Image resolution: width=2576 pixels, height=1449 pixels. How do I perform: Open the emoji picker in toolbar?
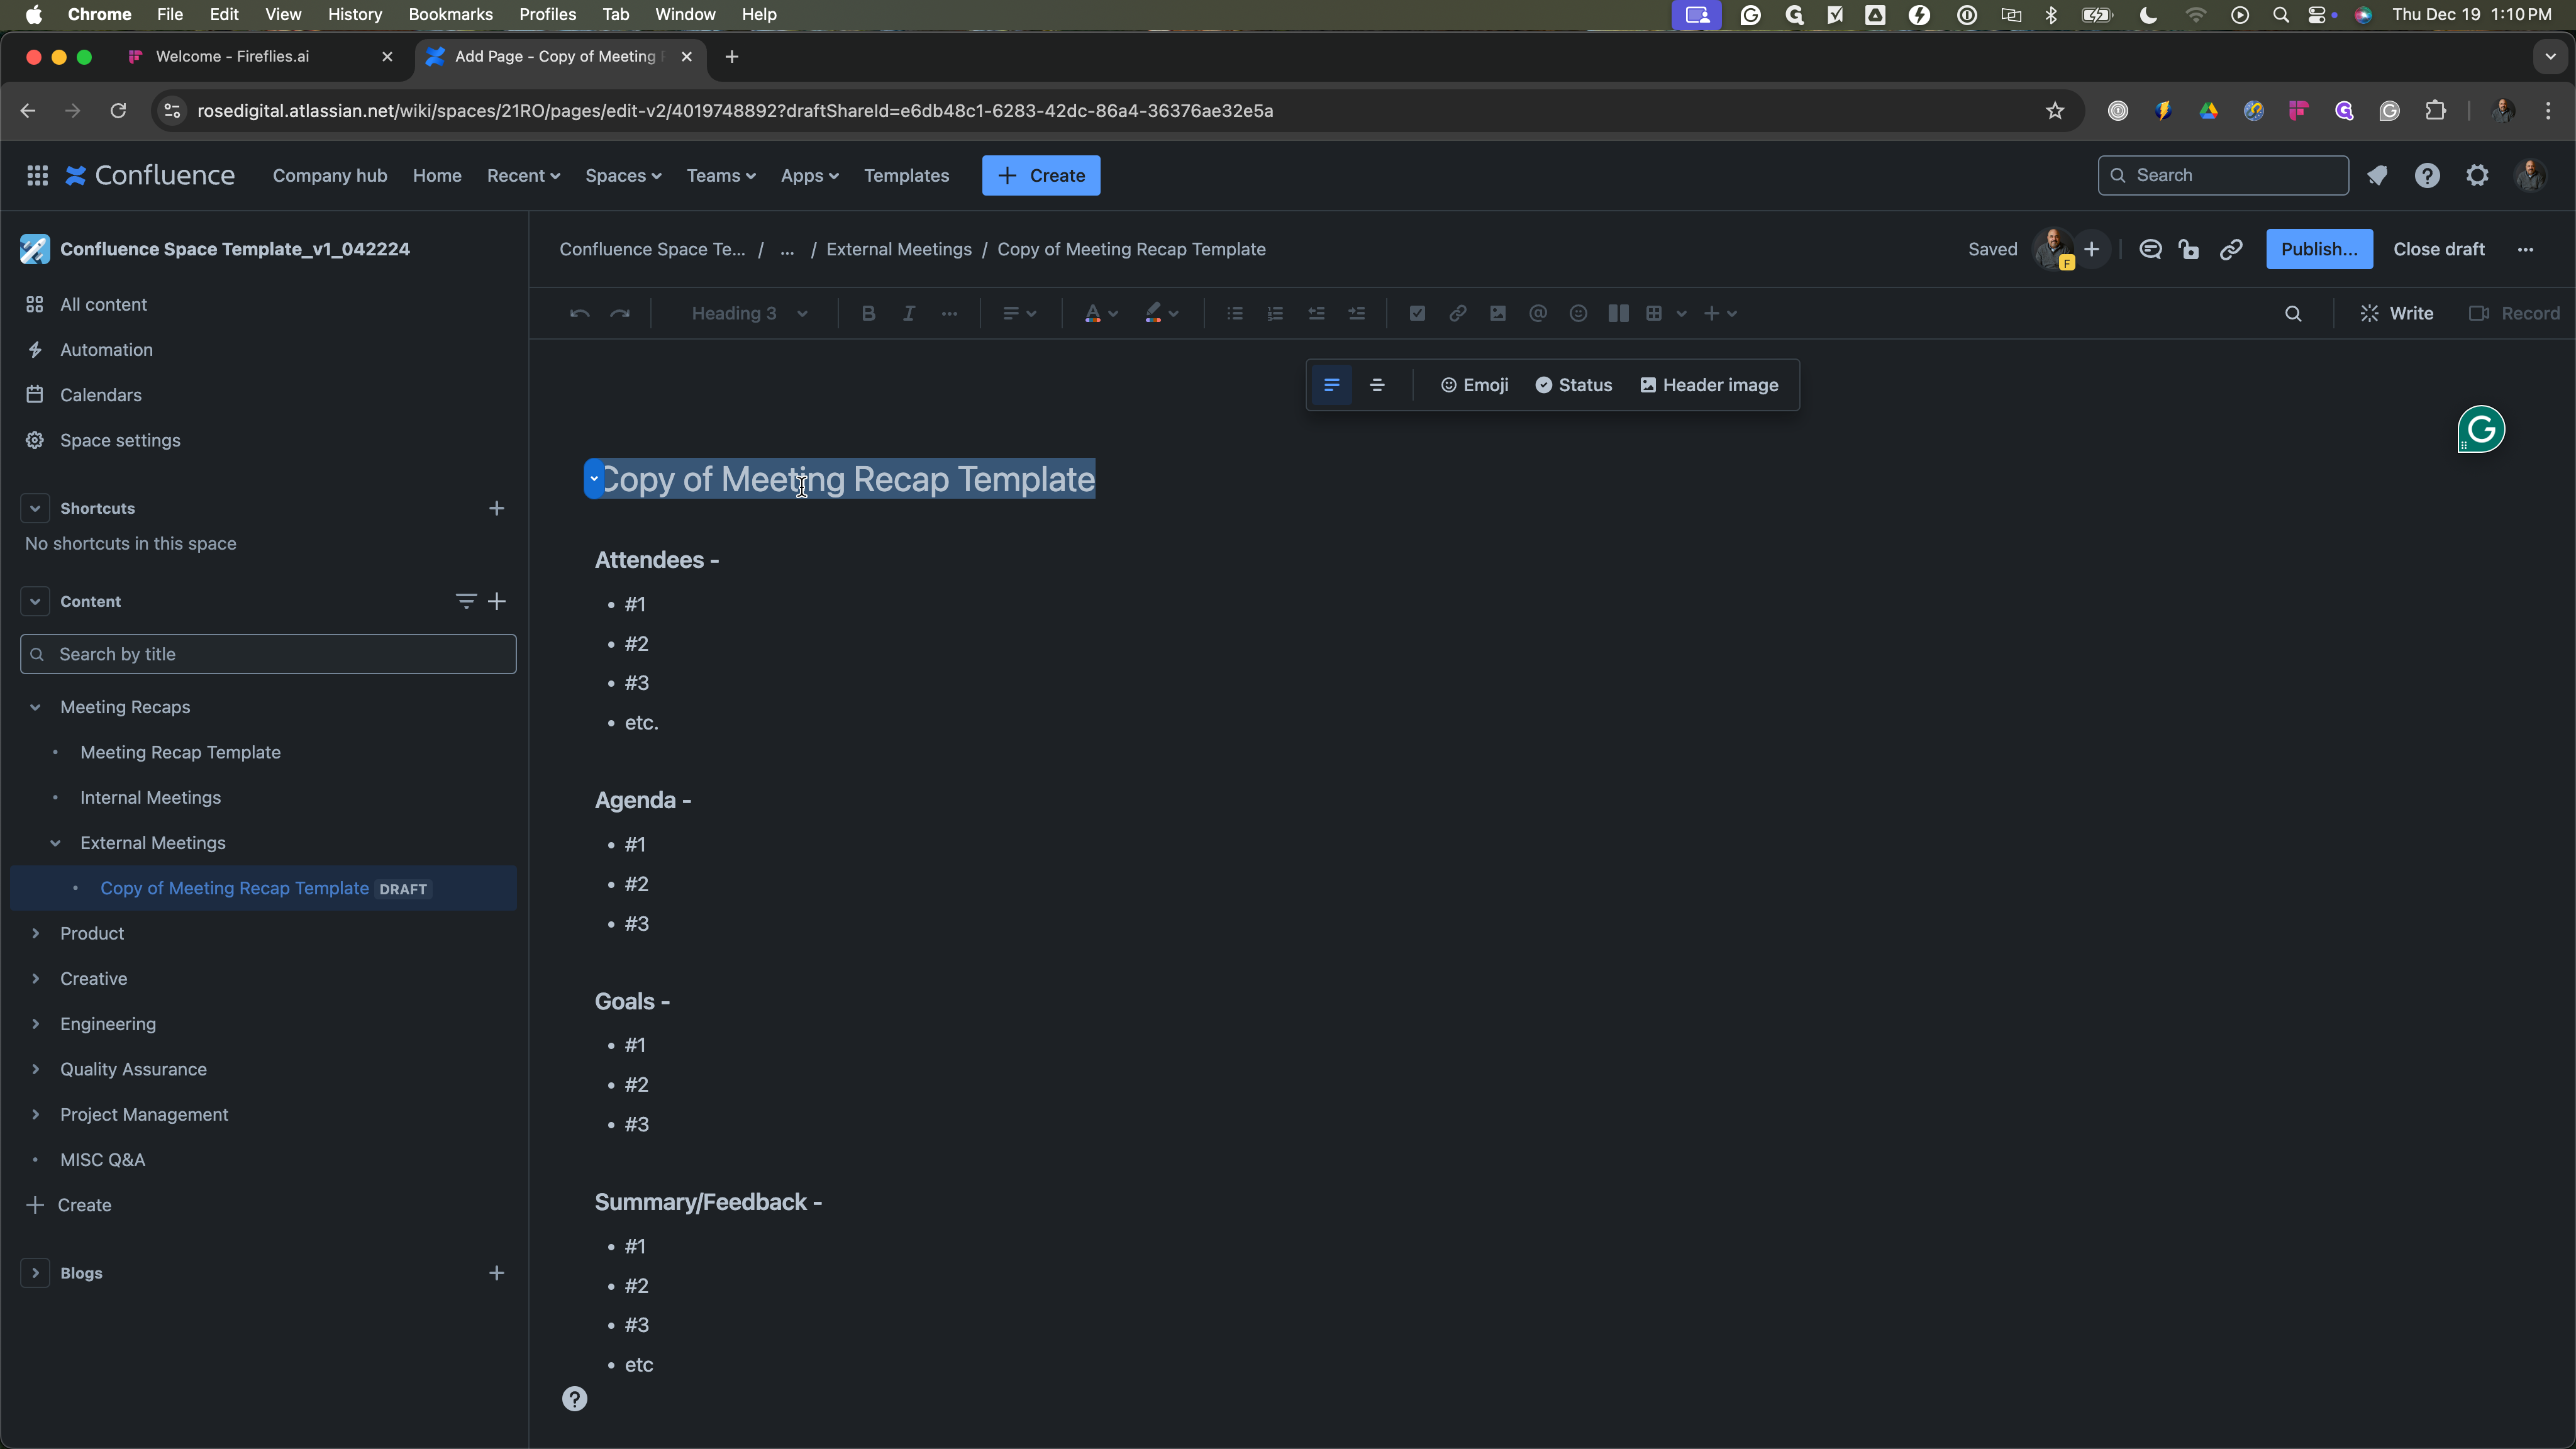click(x=1578, y=313)
